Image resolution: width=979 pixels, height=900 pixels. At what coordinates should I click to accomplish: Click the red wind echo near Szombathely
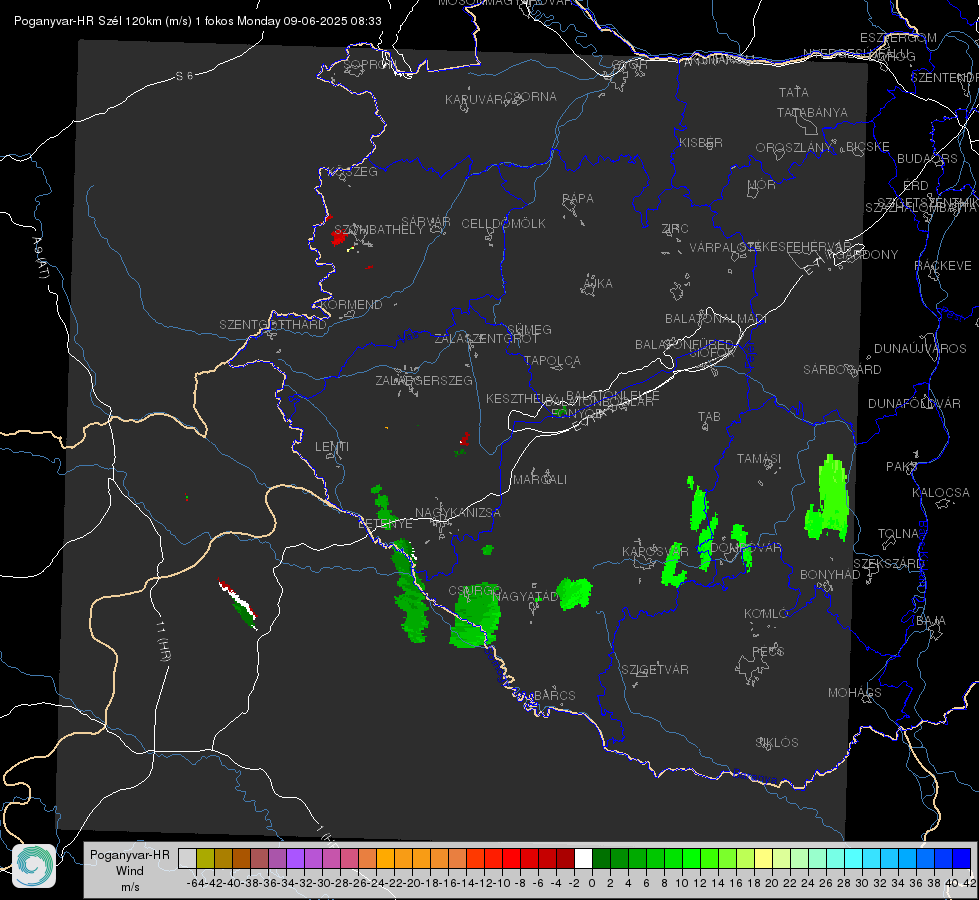(339, 237)
